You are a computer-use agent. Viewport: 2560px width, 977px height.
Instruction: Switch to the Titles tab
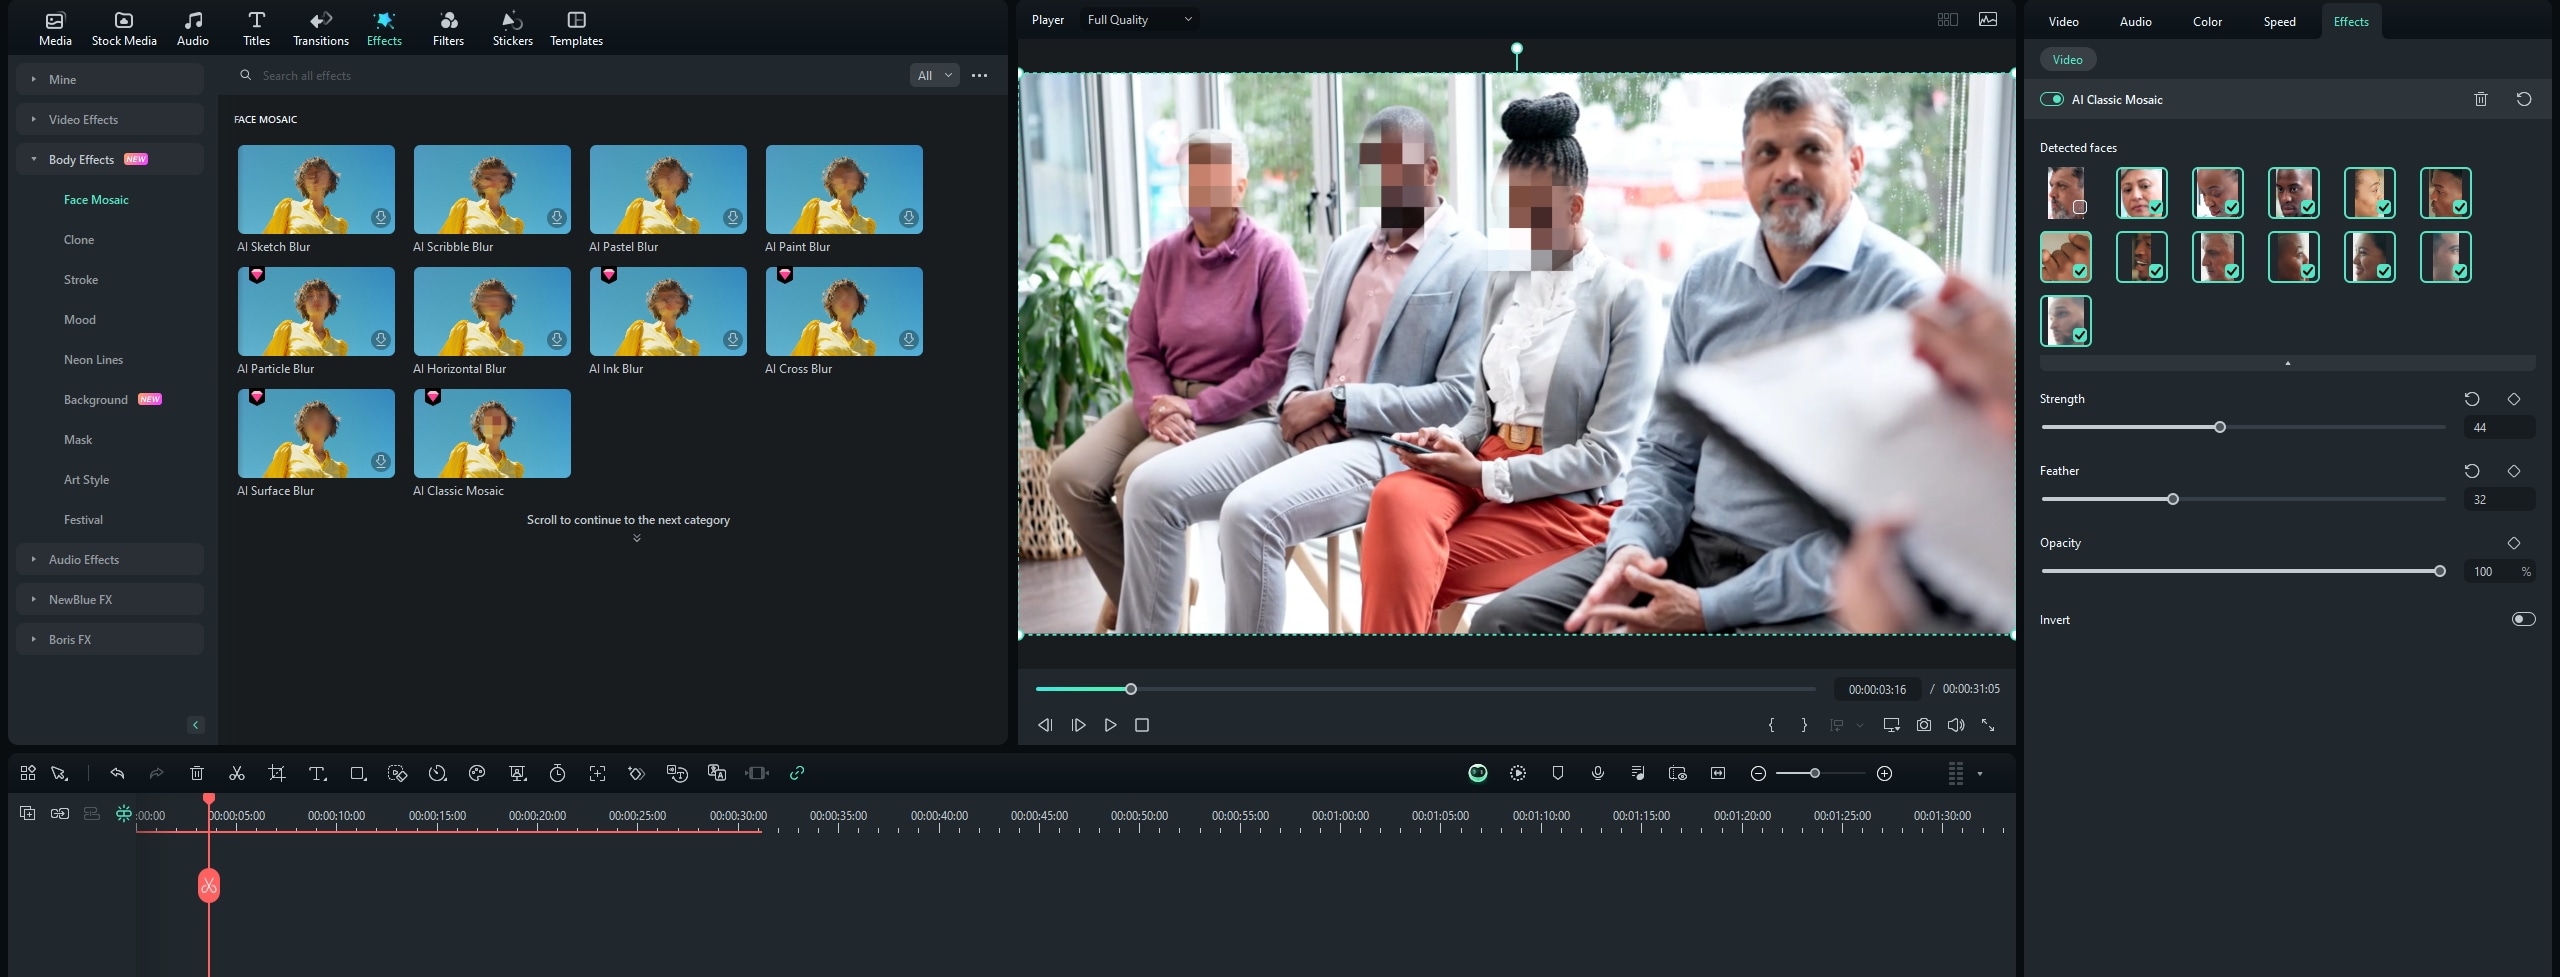click(x=256, y=29)
